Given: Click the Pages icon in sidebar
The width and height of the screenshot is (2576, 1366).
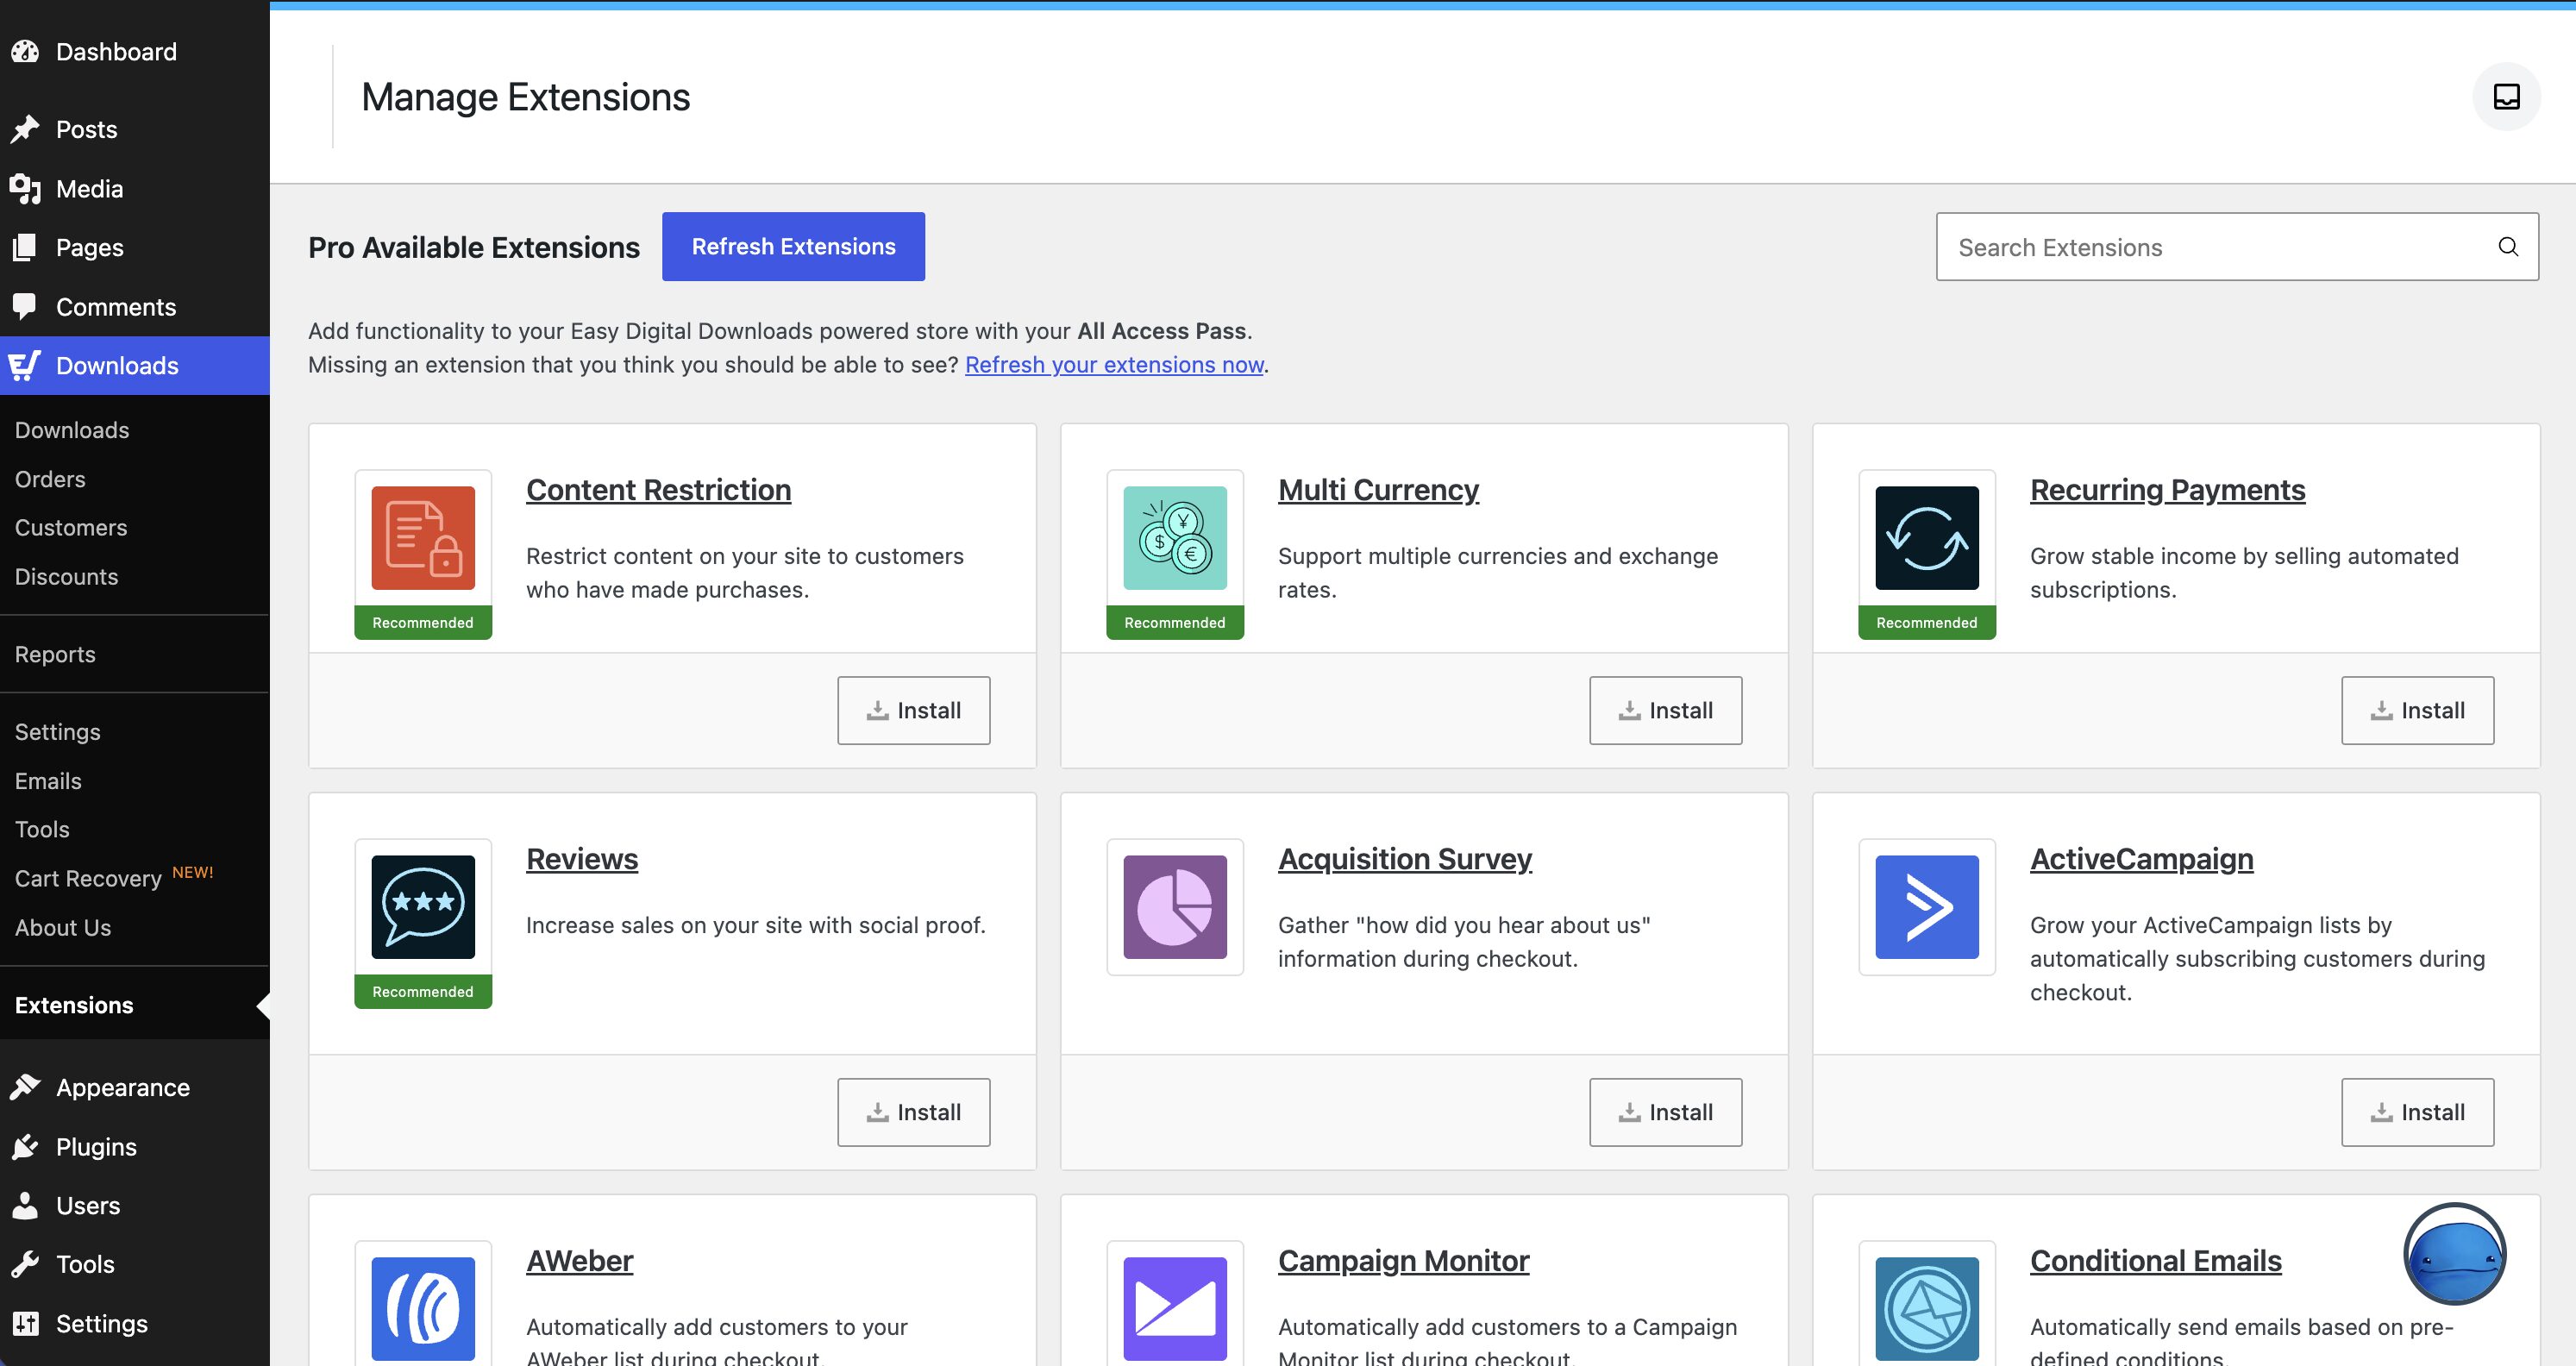Looking at the screenshot, I should pyautogui.click(x=25, y=247).
